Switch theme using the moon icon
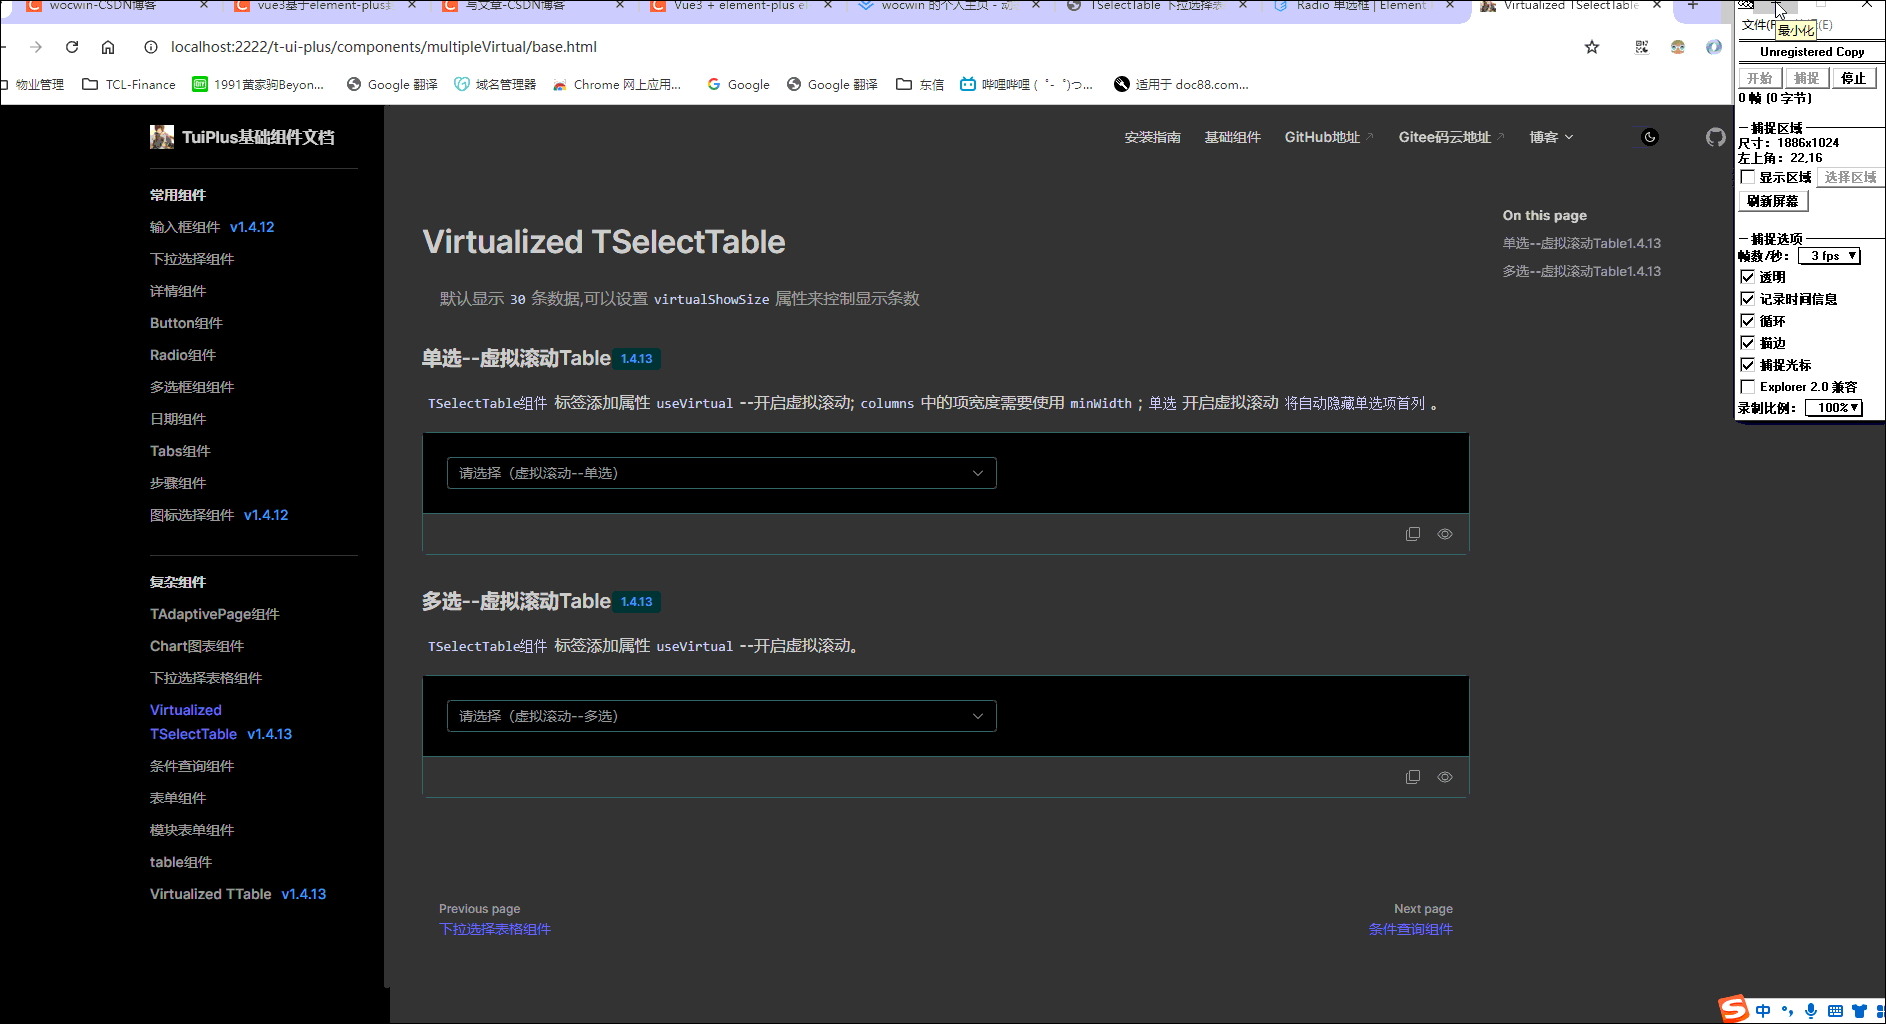This screenshot has height=1024, width=1886. point(1647,137)
